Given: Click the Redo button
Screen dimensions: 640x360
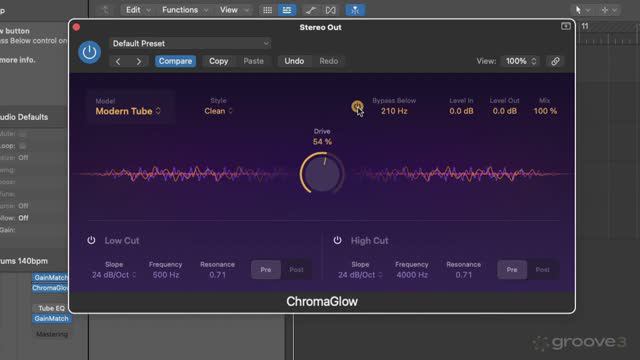Looking at the screenshot, I should pyautogui.click(x=329, y=61).
